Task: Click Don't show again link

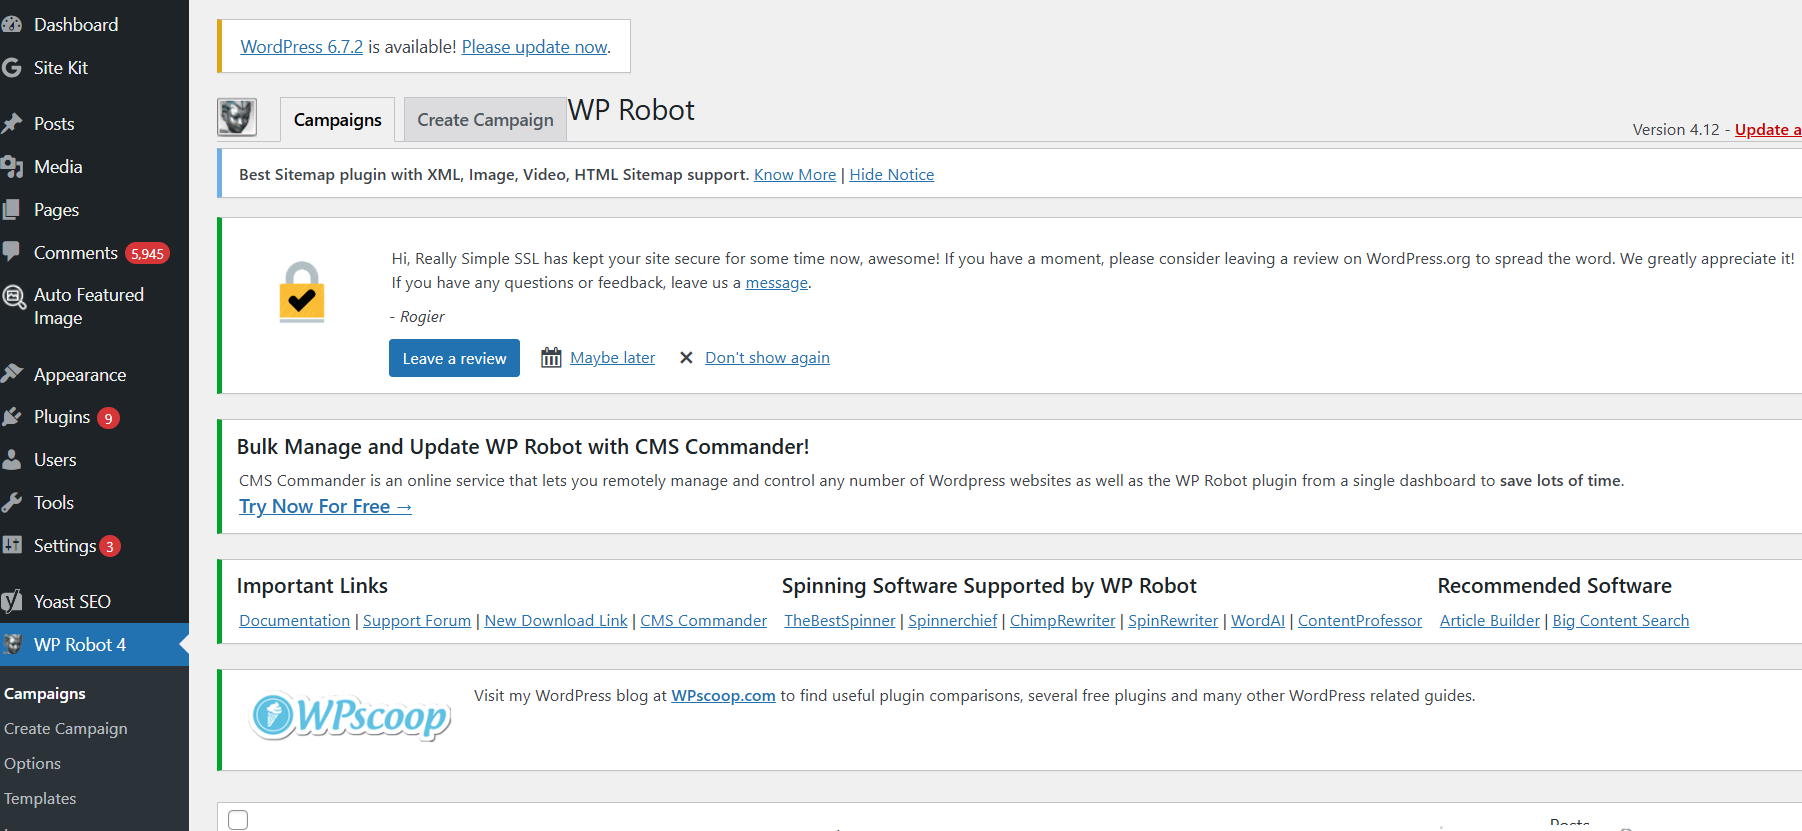Action: coord(767,358)
